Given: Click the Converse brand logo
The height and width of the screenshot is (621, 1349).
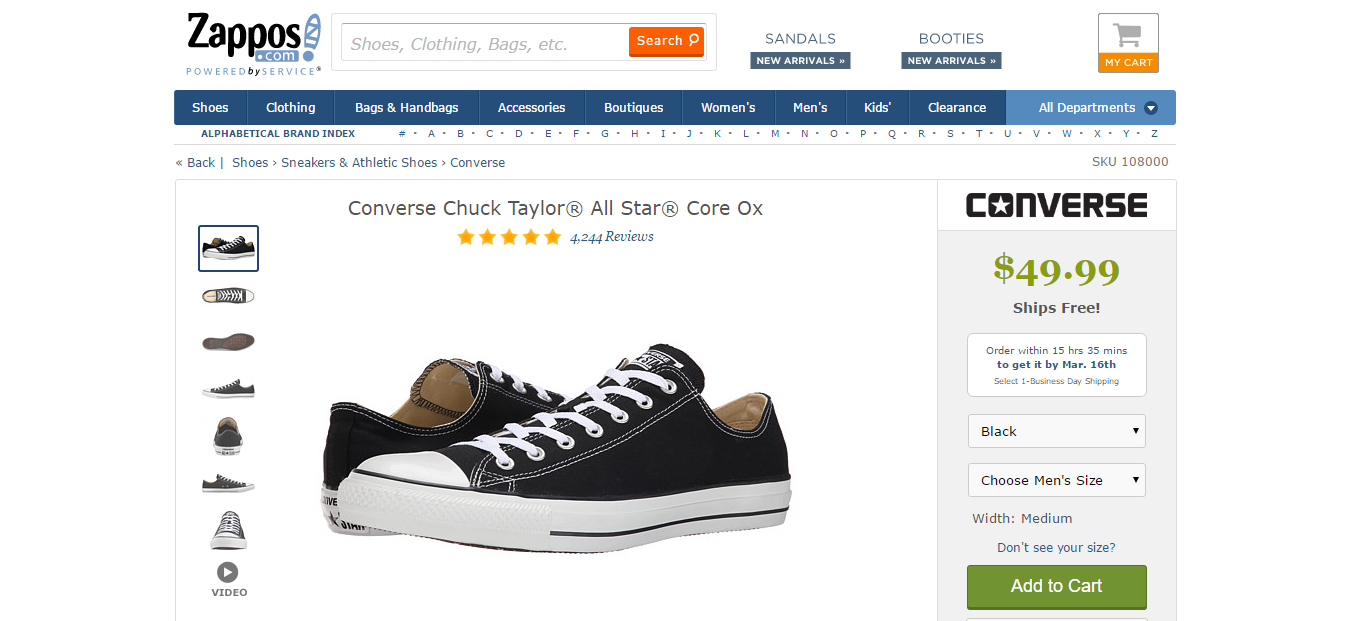Looking at the screenshot, I should (1056, 206).
